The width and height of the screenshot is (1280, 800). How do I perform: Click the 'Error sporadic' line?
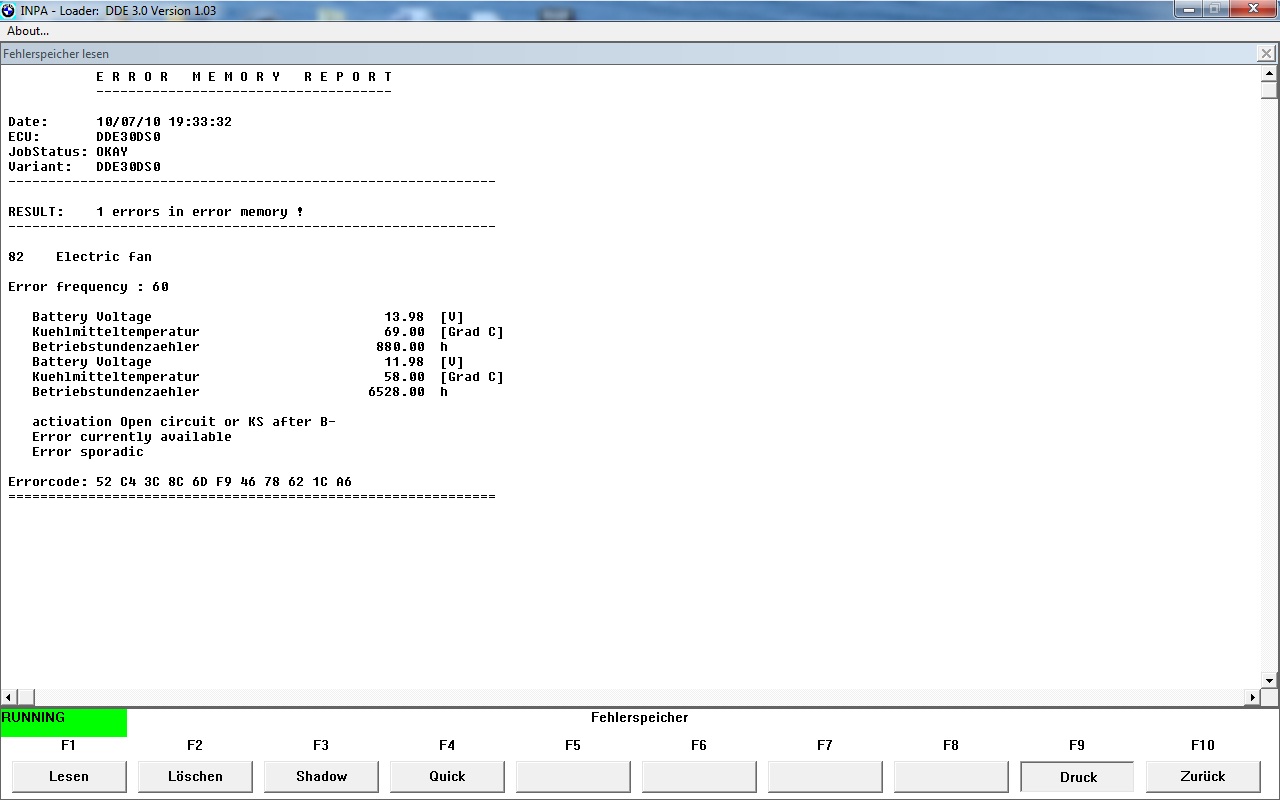[88, 452]
